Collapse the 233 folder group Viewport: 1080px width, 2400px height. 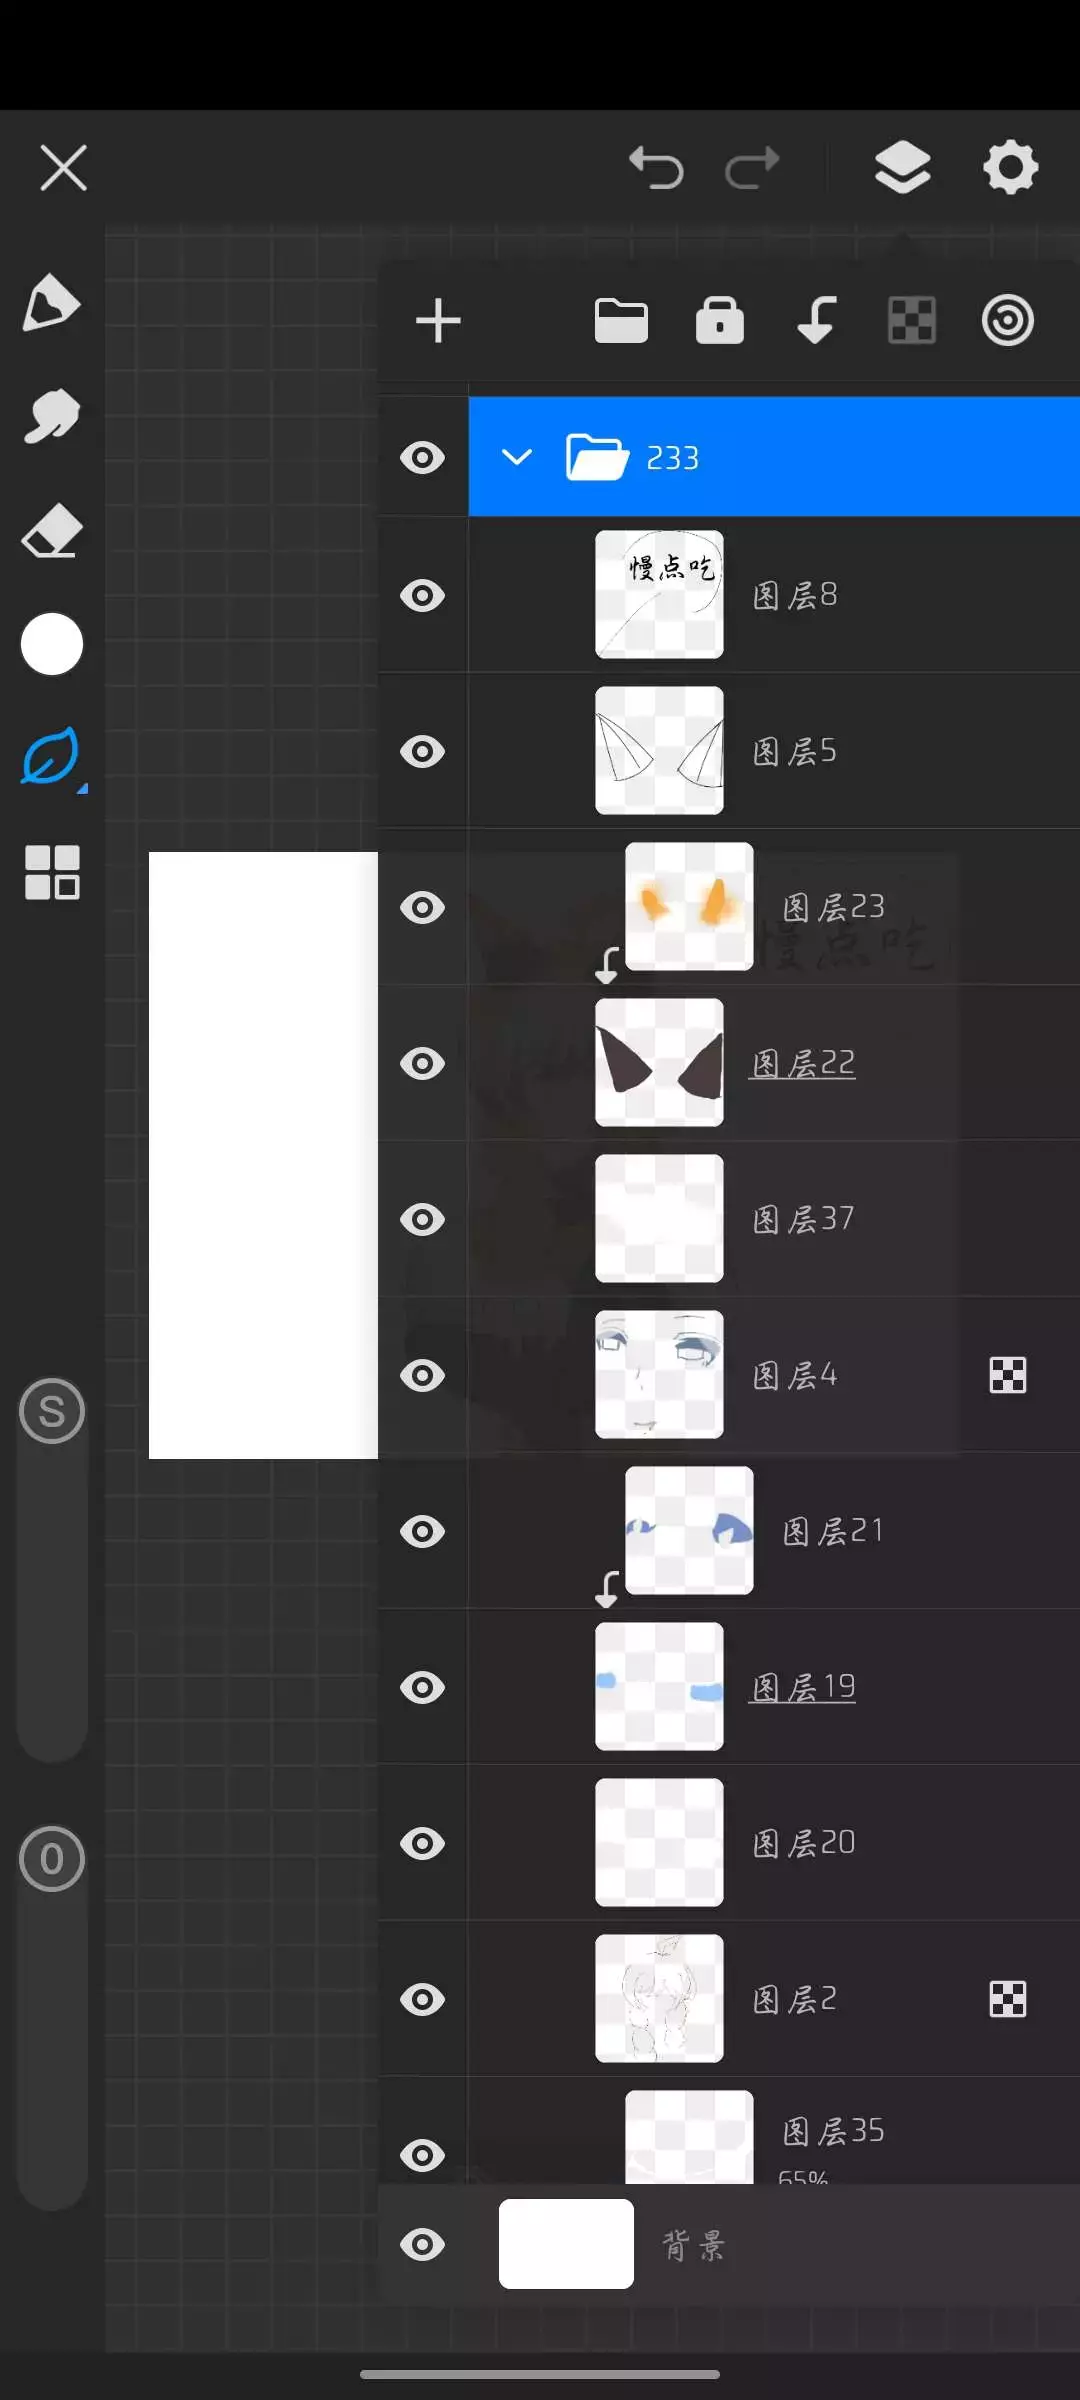coord(516,458)
